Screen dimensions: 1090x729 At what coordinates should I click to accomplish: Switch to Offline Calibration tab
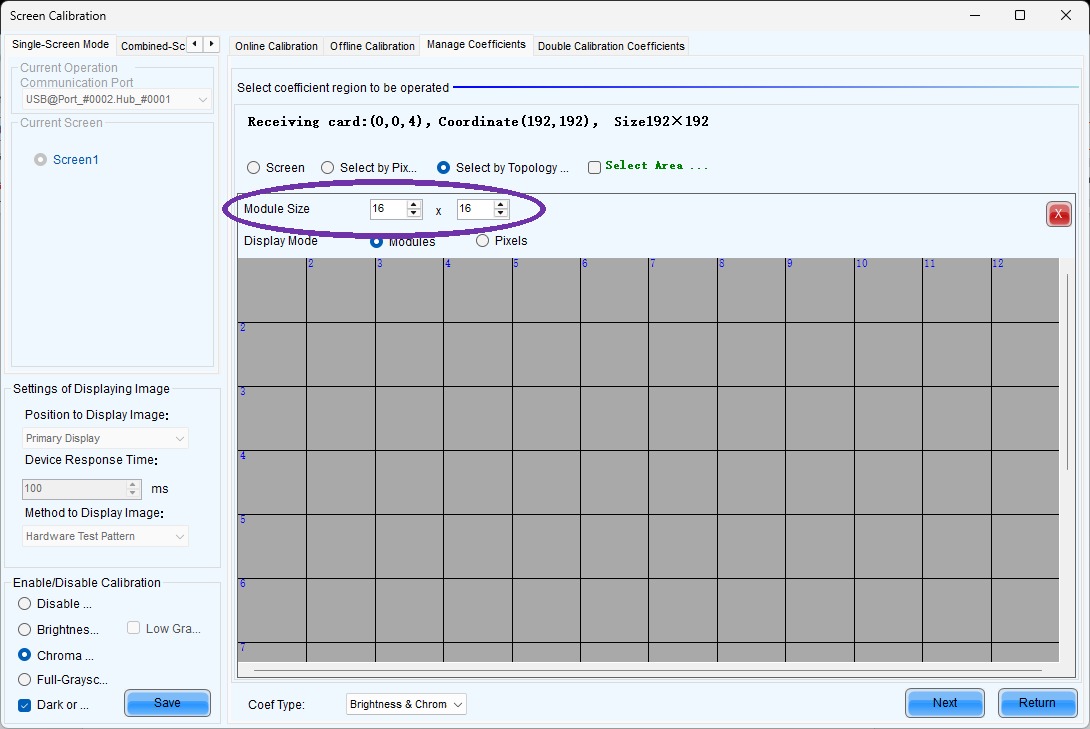click(x=372, y=46)
